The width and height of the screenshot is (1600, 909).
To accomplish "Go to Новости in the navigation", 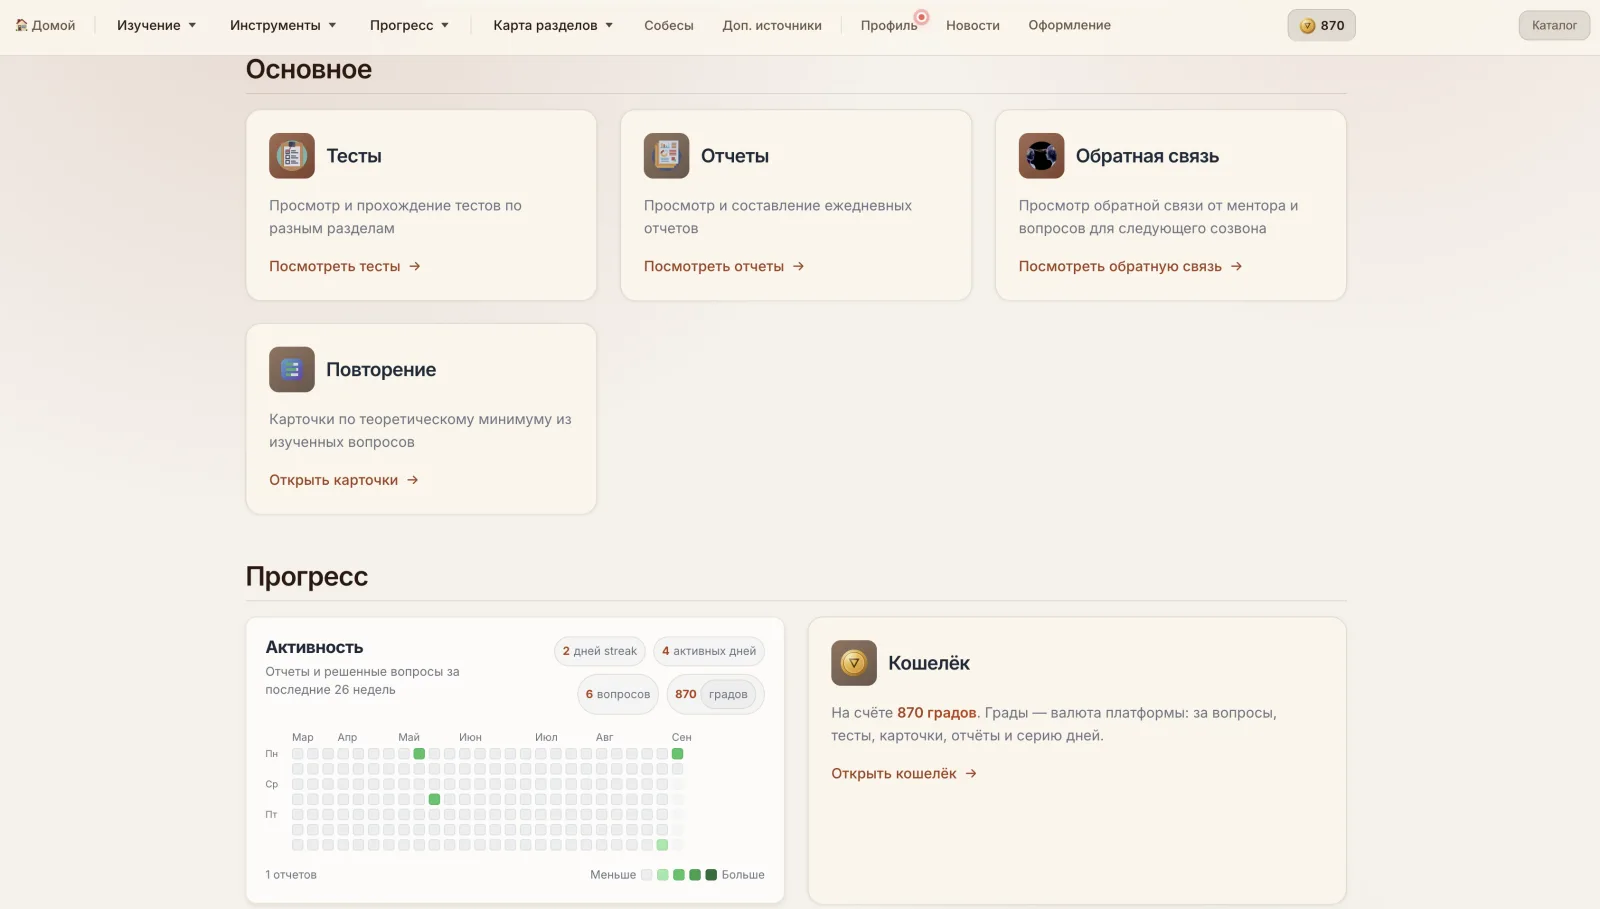I will [x=973, y=25].
